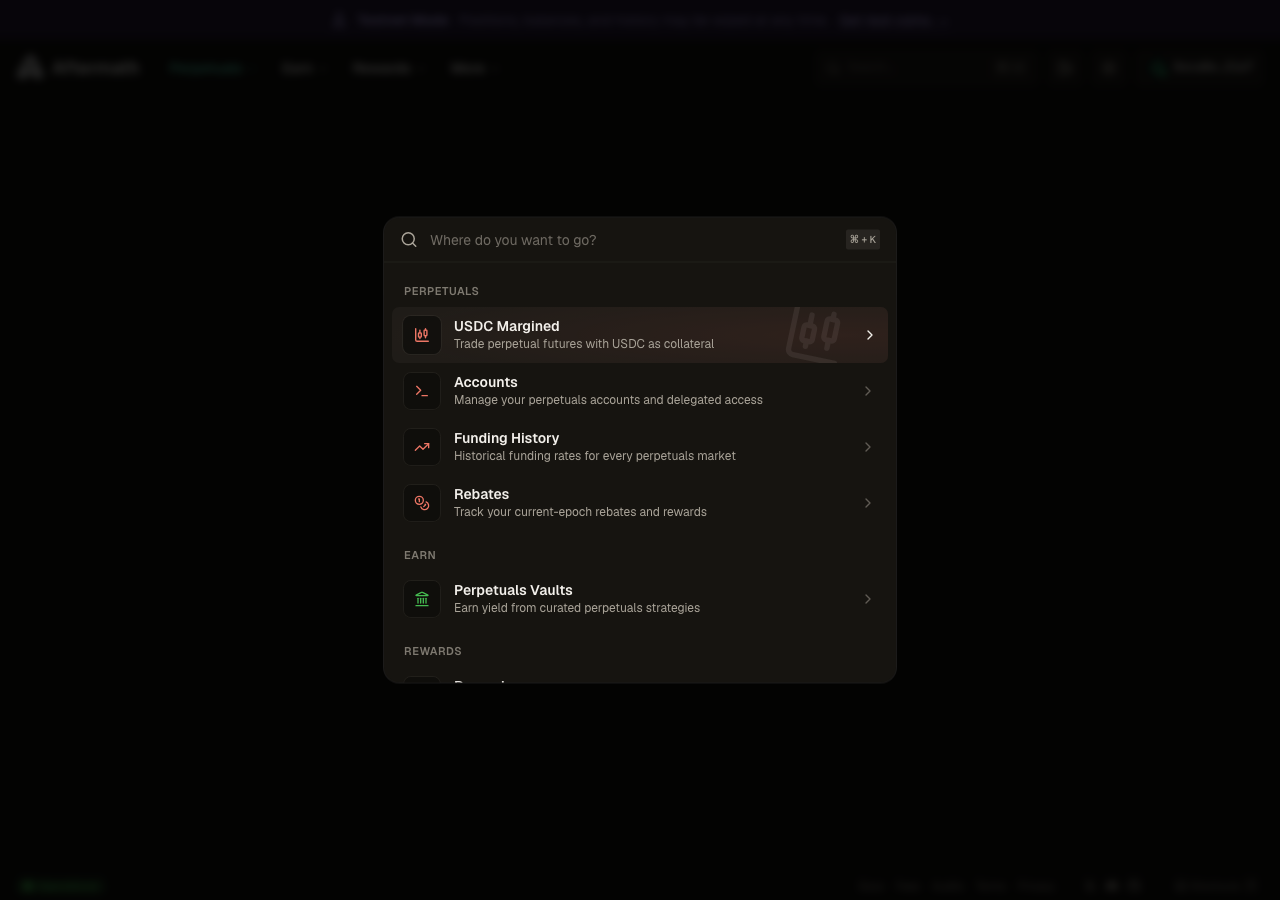The width and height of the screenshot is (1280, 900).
Task: Click the large faded candlestick graphic
Action: coord(814,334)
